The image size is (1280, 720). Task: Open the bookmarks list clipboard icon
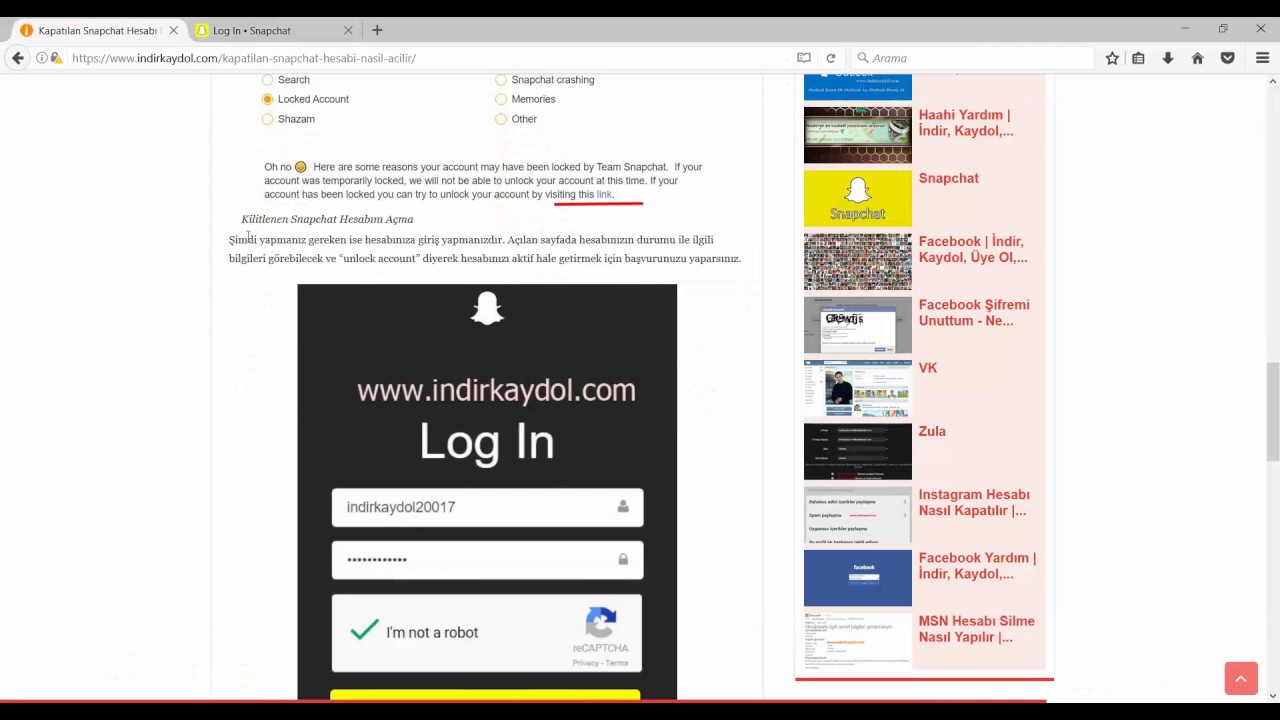[x=1138, y=58]
